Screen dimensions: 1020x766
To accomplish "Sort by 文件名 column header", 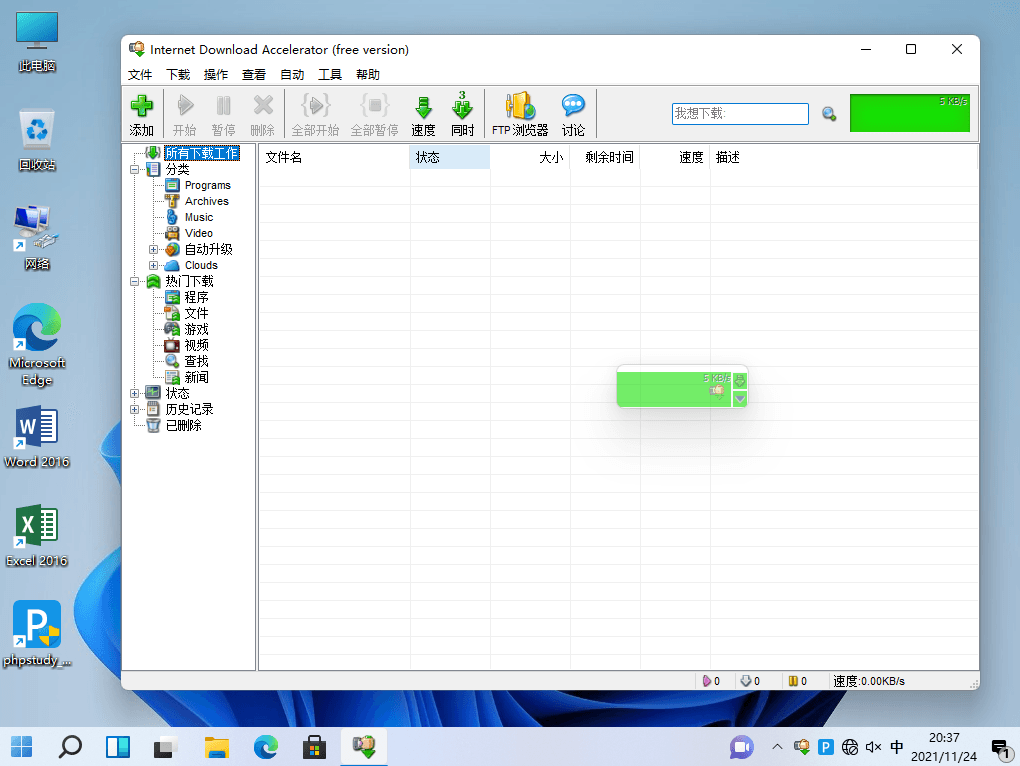I will click(x=334, y=157).
